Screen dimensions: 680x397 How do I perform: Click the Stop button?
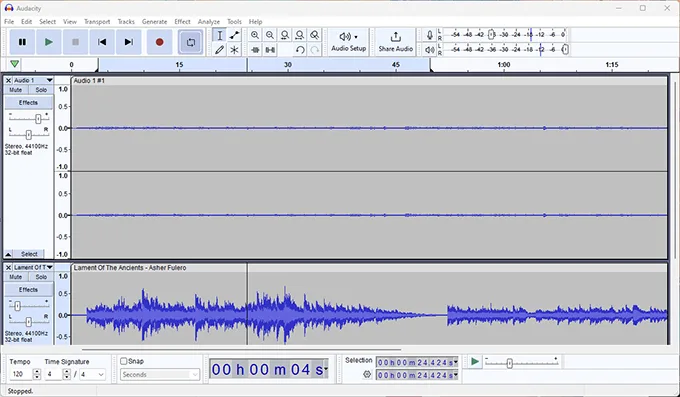(75, 42)
